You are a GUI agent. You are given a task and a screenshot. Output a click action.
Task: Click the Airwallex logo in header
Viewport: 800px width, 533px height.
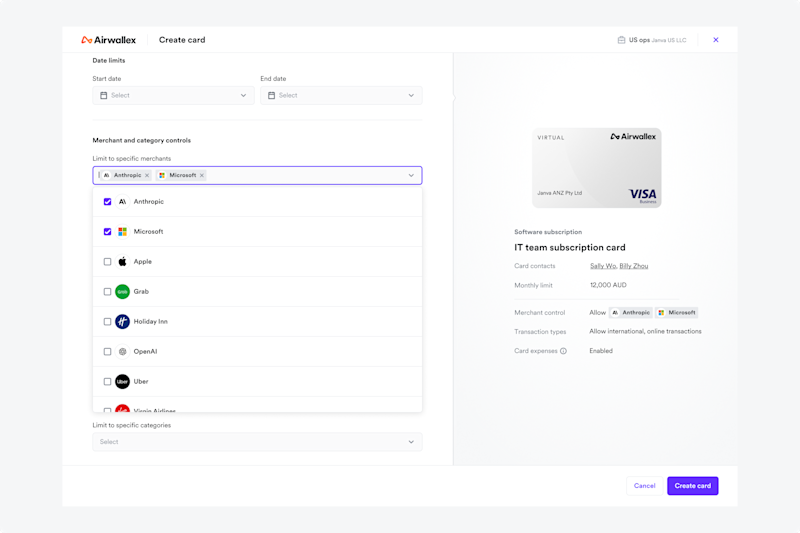109,40
